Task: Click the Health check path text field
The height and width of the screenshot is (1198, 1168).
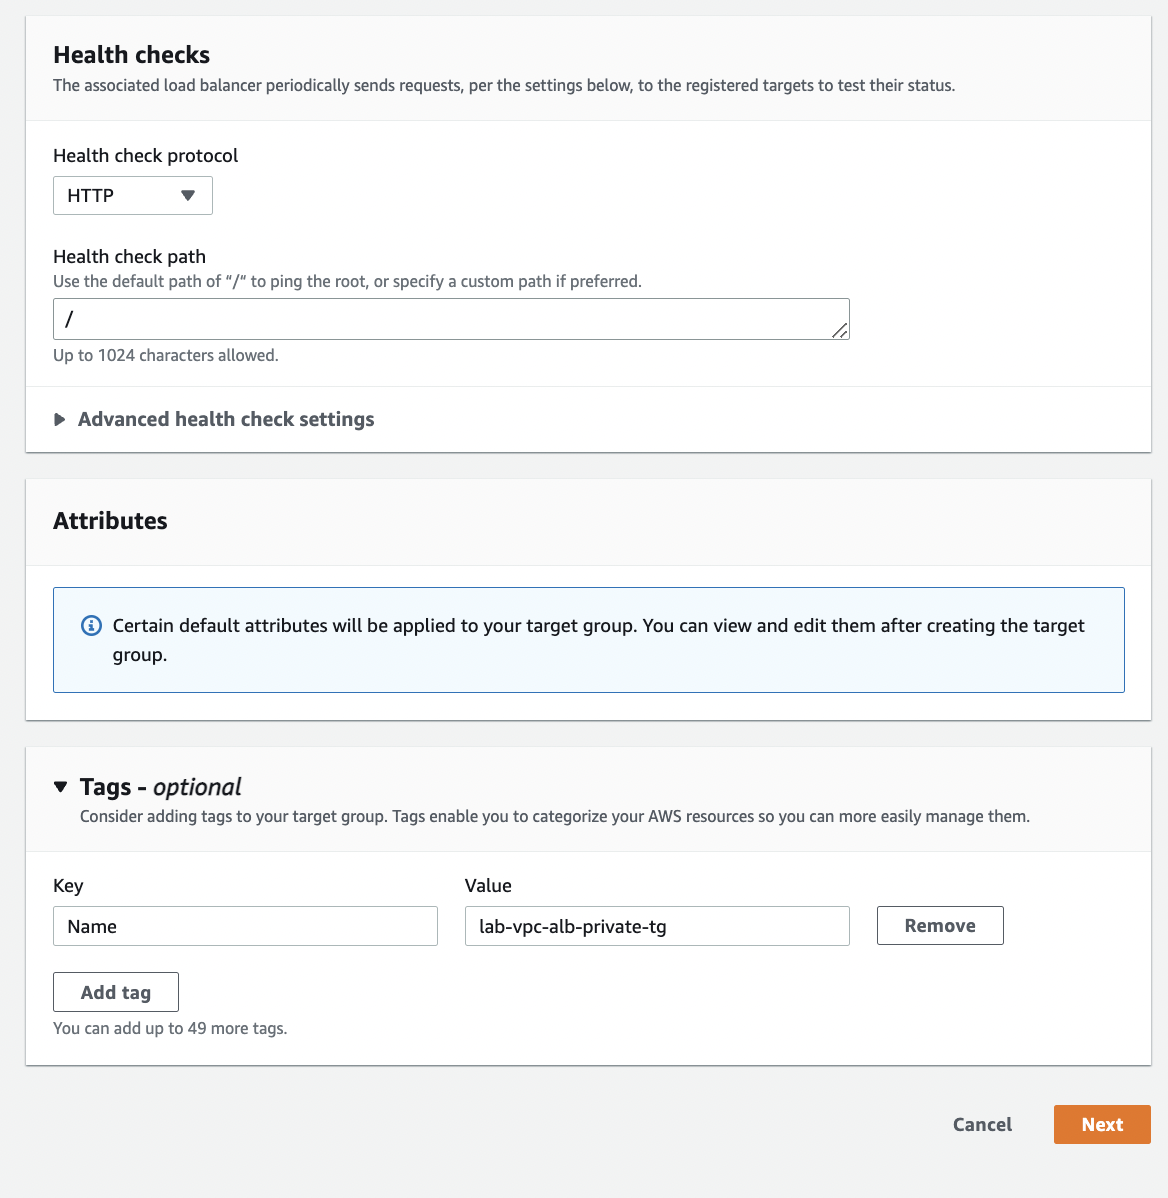Action: pyautogui.click(x=451, y=319)
